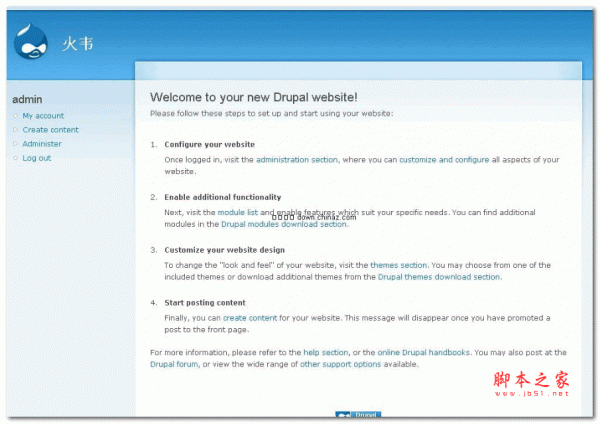600x424 pixels.
Task: Open Administer in admin menu
Action: 42,144
